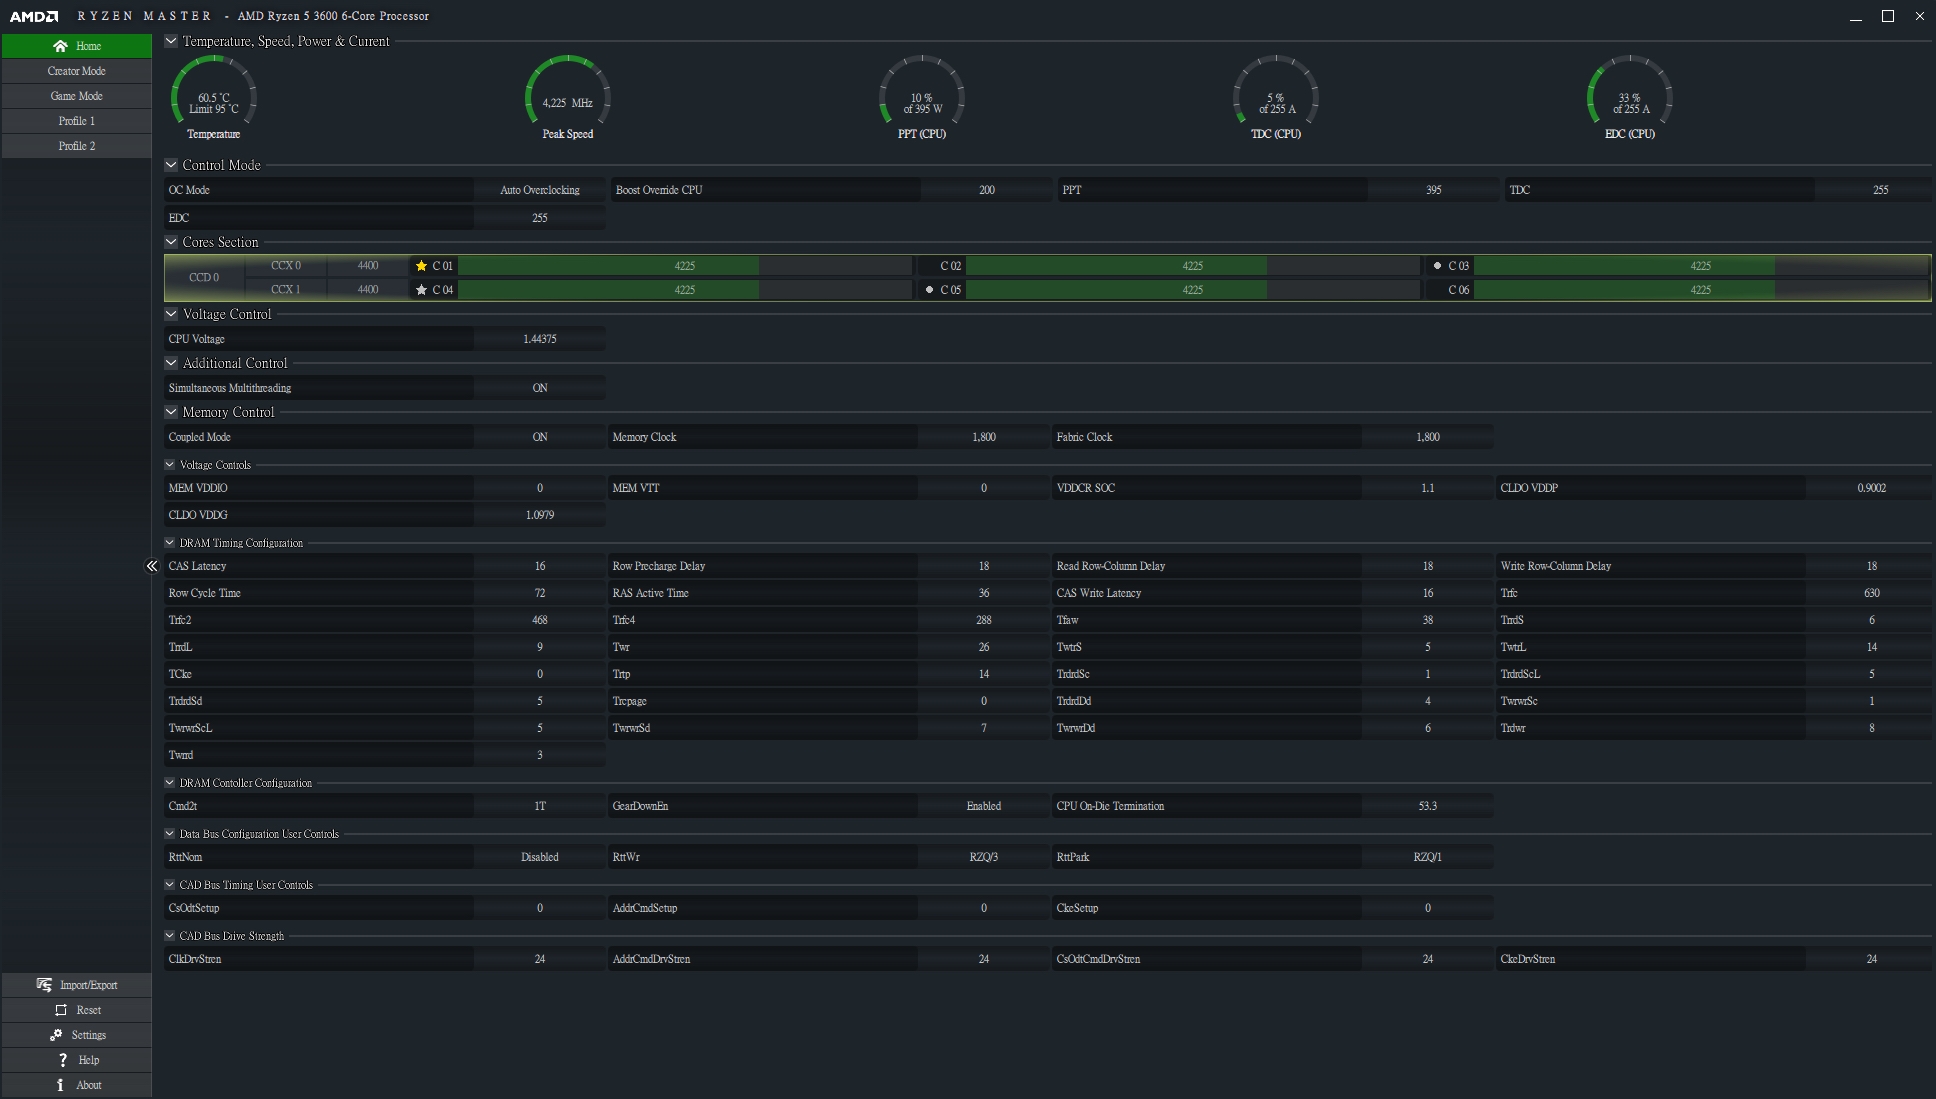This screenshot has width=1936, height=1099.
Task: Collapse the Cores Section
Action: (x=171, y=242)
